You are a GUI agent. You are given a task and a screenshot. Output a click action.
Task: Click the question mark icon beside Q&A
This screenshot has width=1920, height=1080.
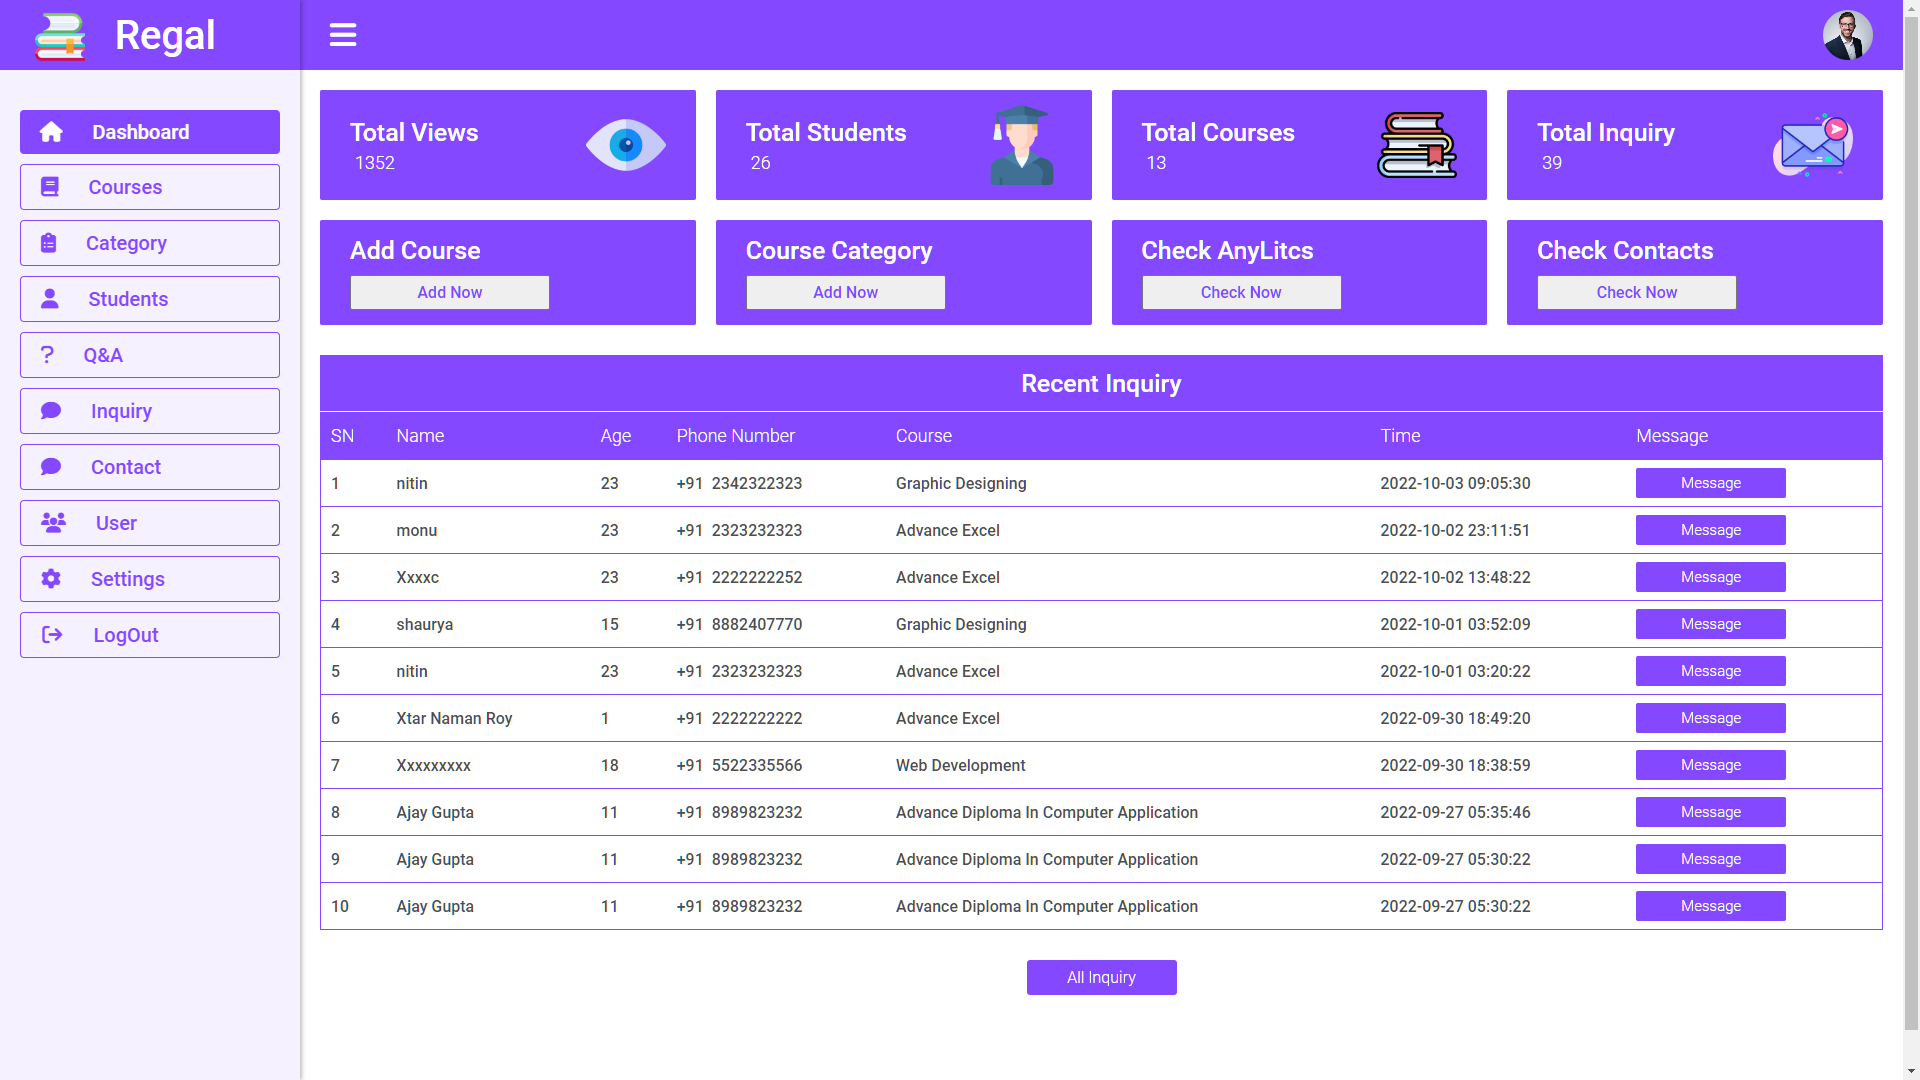point(47,355)
